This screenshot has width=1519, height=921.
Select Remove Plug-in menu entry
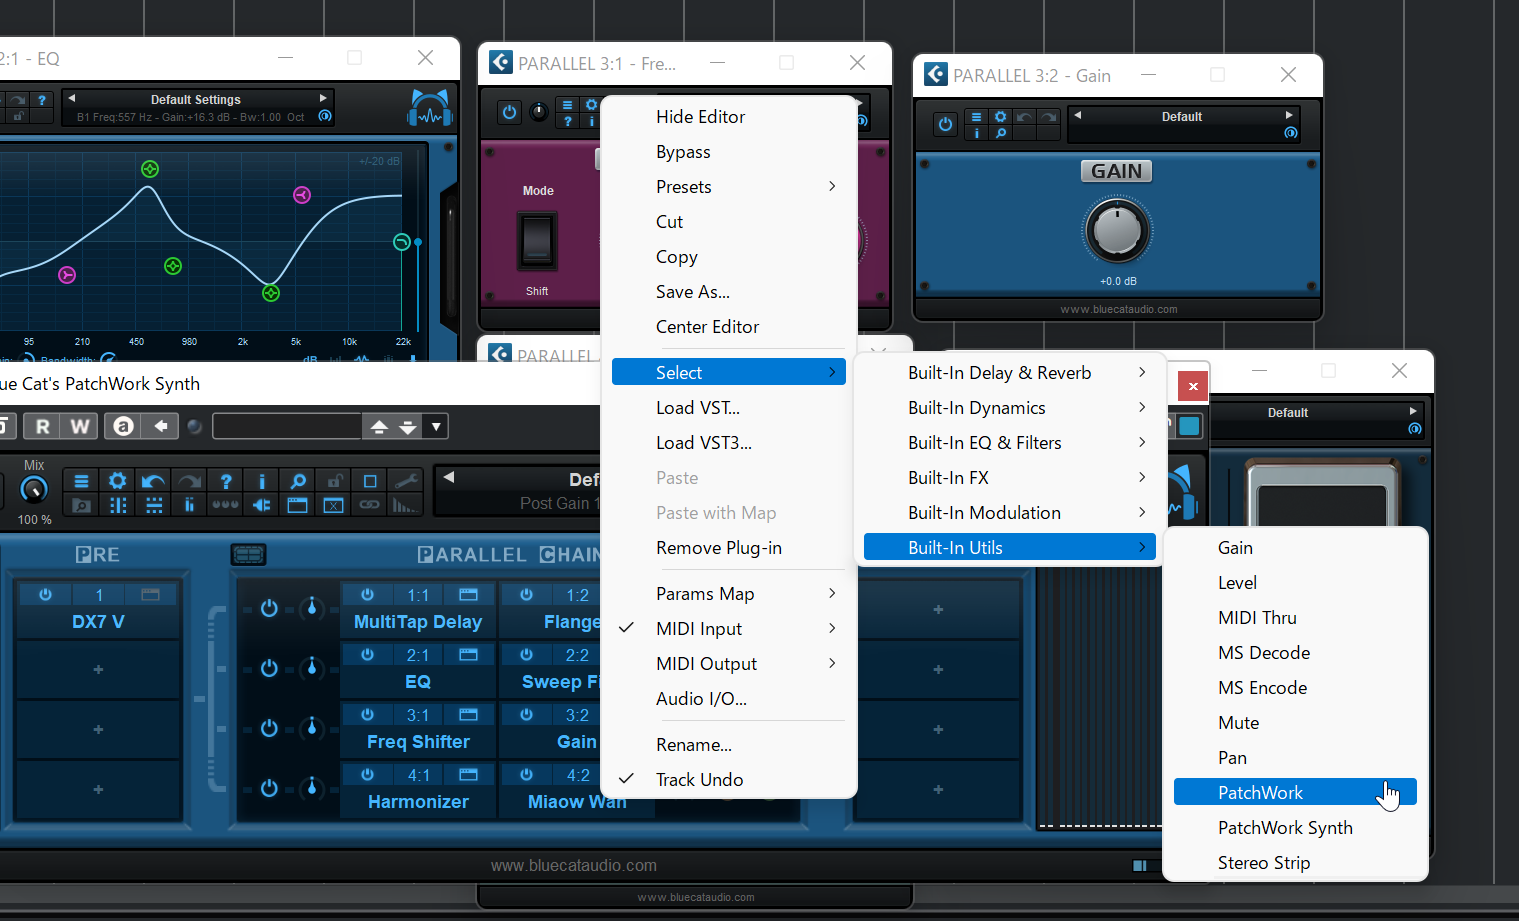click(x=729, y=548)
